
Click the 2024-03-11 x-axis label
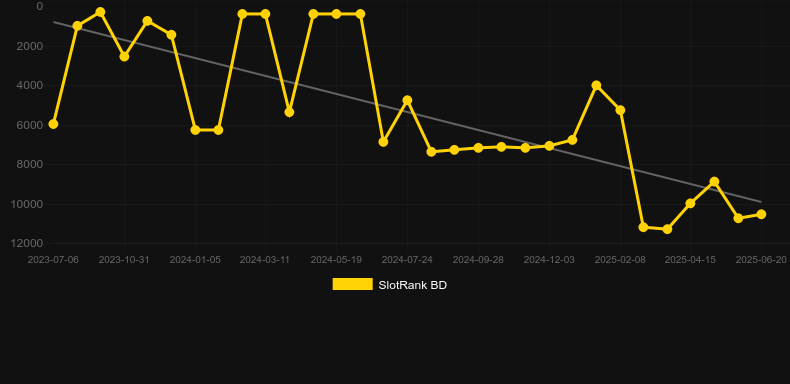point(265,260)
